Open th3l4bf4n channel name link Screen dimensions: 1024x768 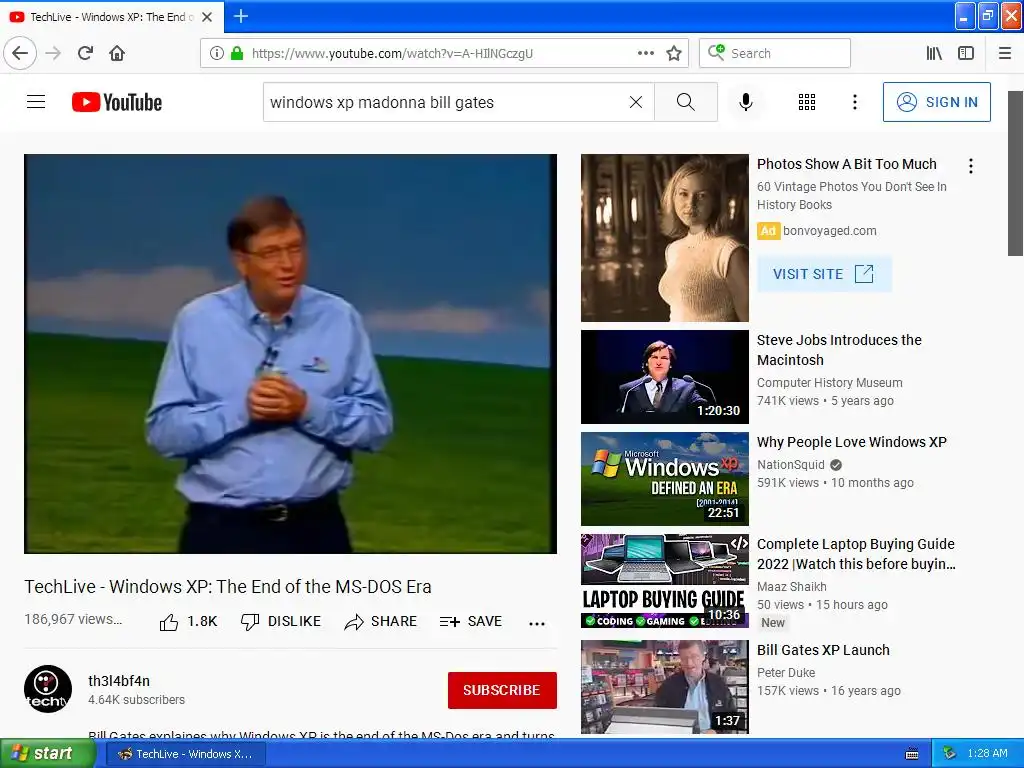tap(119, 681)
